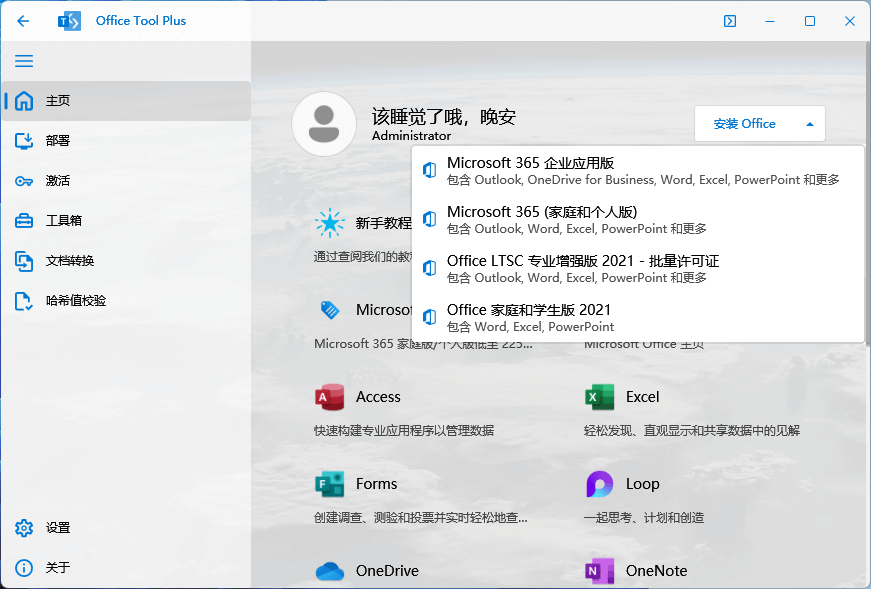Open 激活 page in the sidebar
871x589 pixels.
pyautogui.click(x=58, y=181)
